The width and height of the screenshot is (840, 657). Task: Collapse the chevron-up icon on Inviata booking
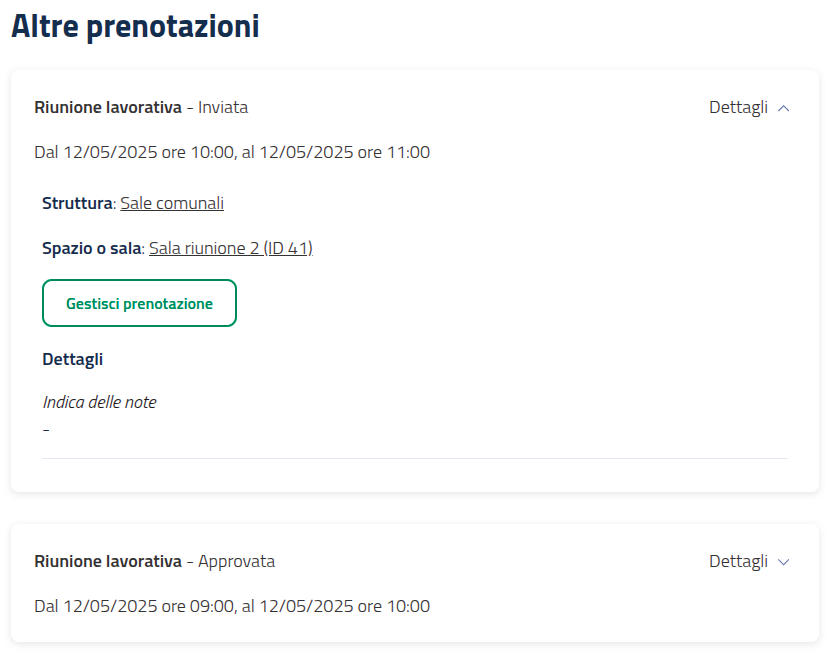[783, 108]
